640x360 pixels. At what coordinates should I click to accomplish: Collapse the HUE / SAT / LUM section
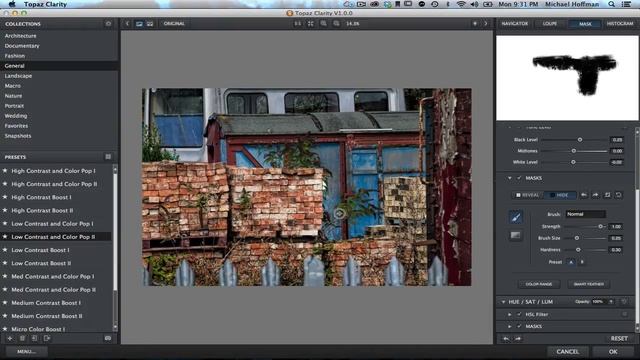(x=503, y=302)
